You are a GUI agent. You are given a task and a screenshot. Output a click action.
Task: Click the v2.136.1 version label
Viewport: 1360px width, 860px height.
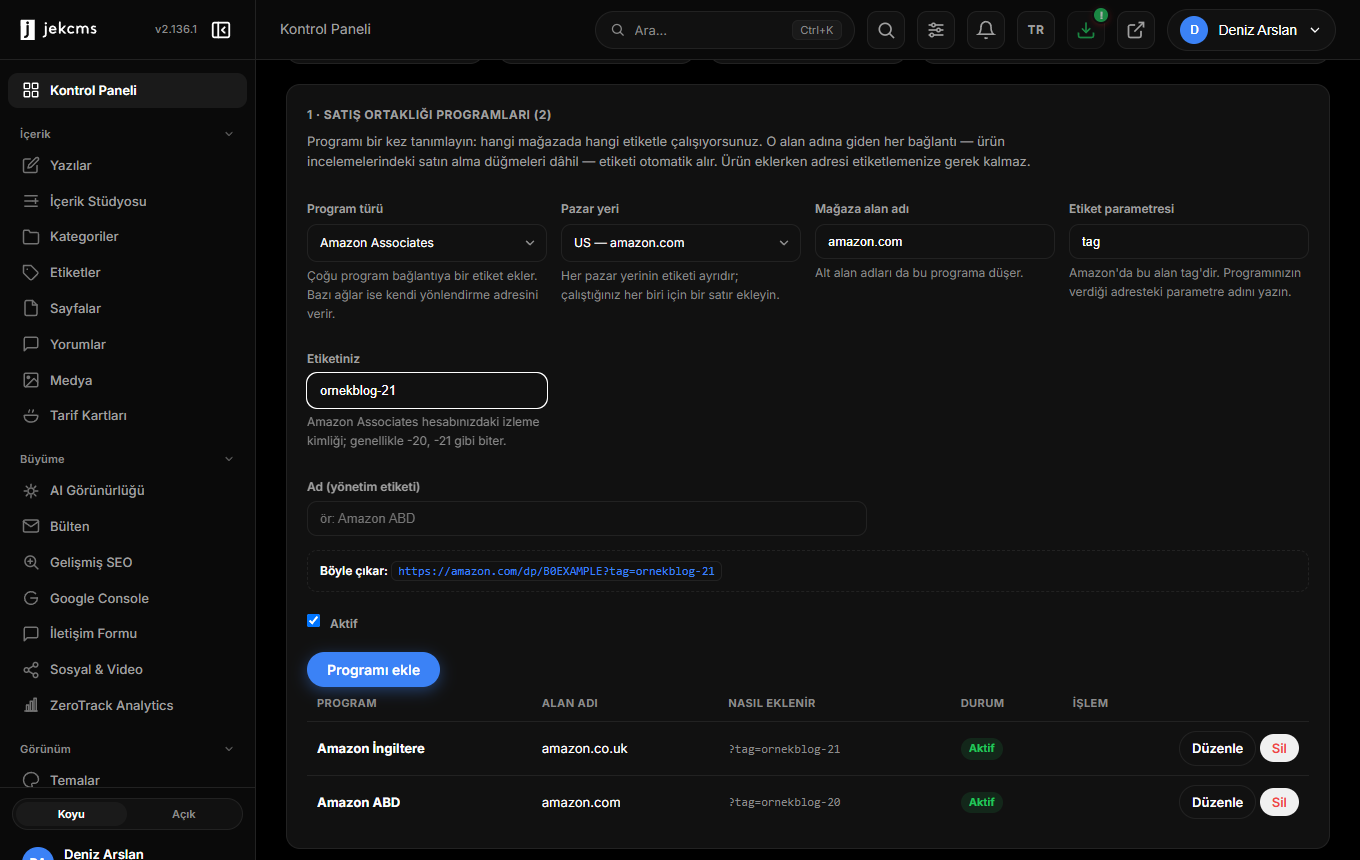click(176, 30)
